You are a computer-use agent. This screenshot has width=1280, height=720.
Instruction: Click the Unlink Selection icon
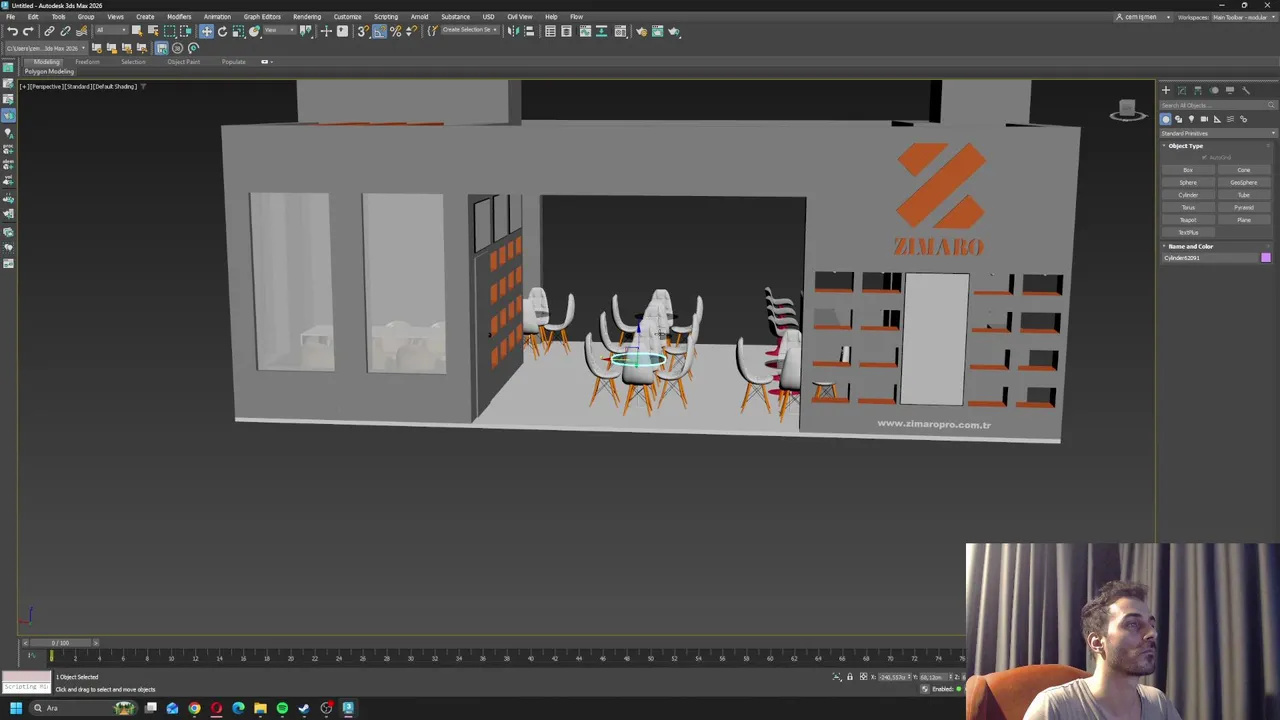click(65, 31)
